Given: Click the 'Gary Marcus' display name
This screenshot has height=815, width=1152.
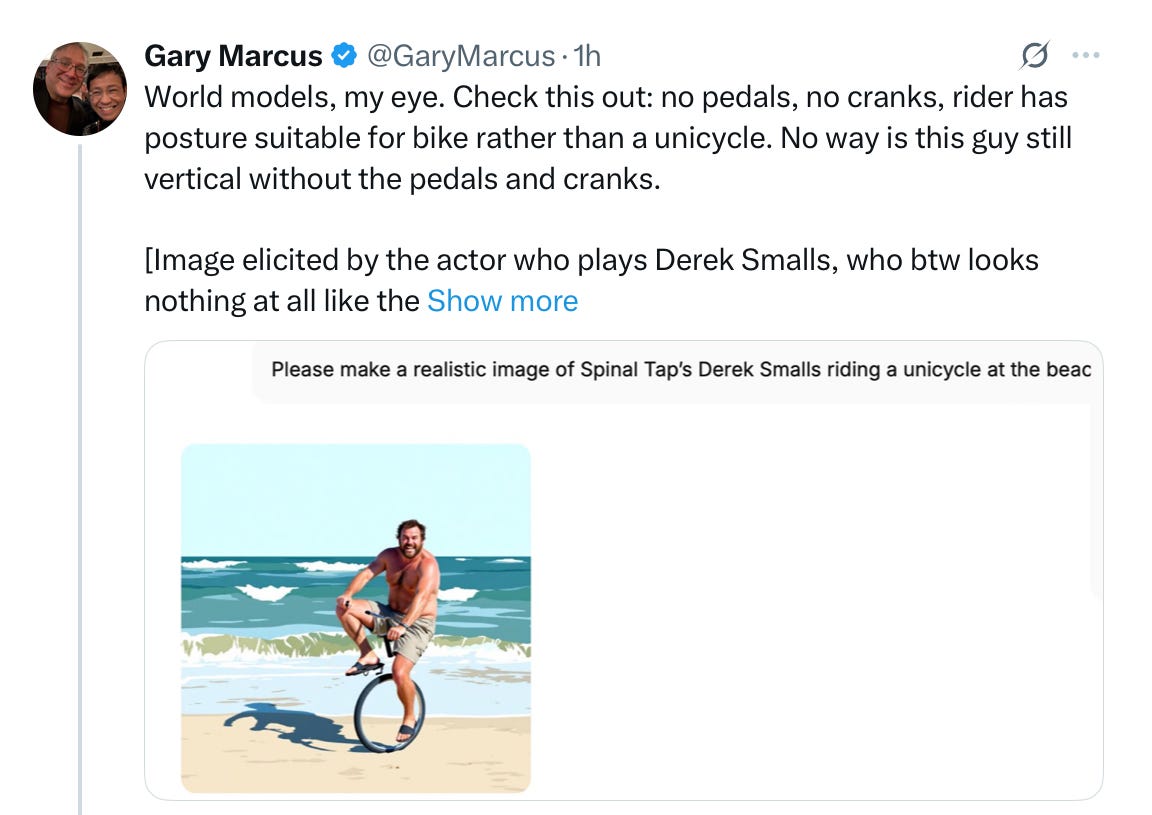Looking at the screenshot, I should (x=233, y=56).
